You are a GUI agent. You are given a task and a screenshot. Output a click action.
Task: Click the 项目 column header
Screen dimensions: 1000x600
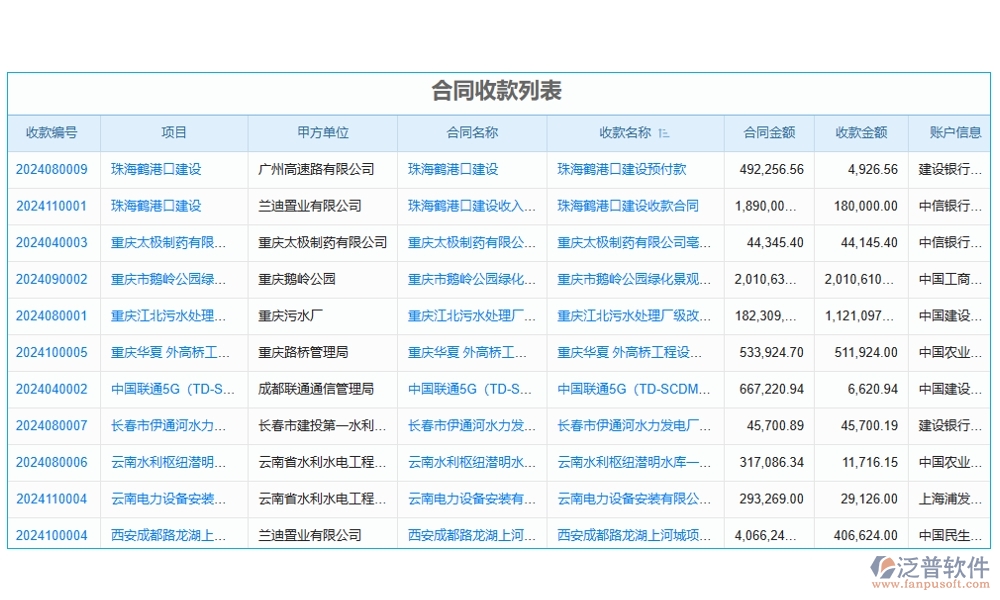pyautogui.click(x=173, y=133)
